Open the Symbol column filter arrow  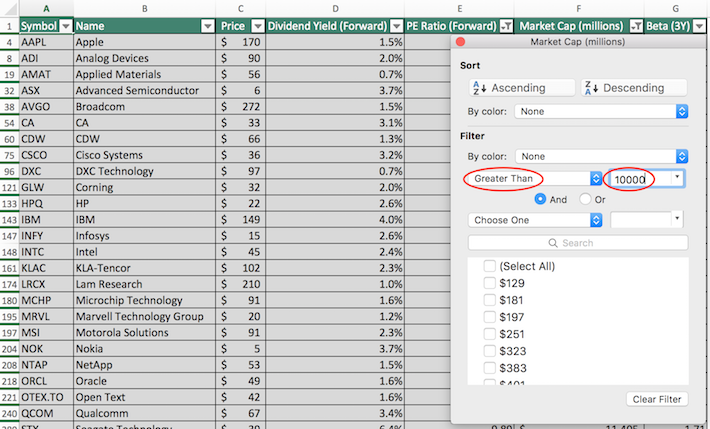[x=65, y=26]
